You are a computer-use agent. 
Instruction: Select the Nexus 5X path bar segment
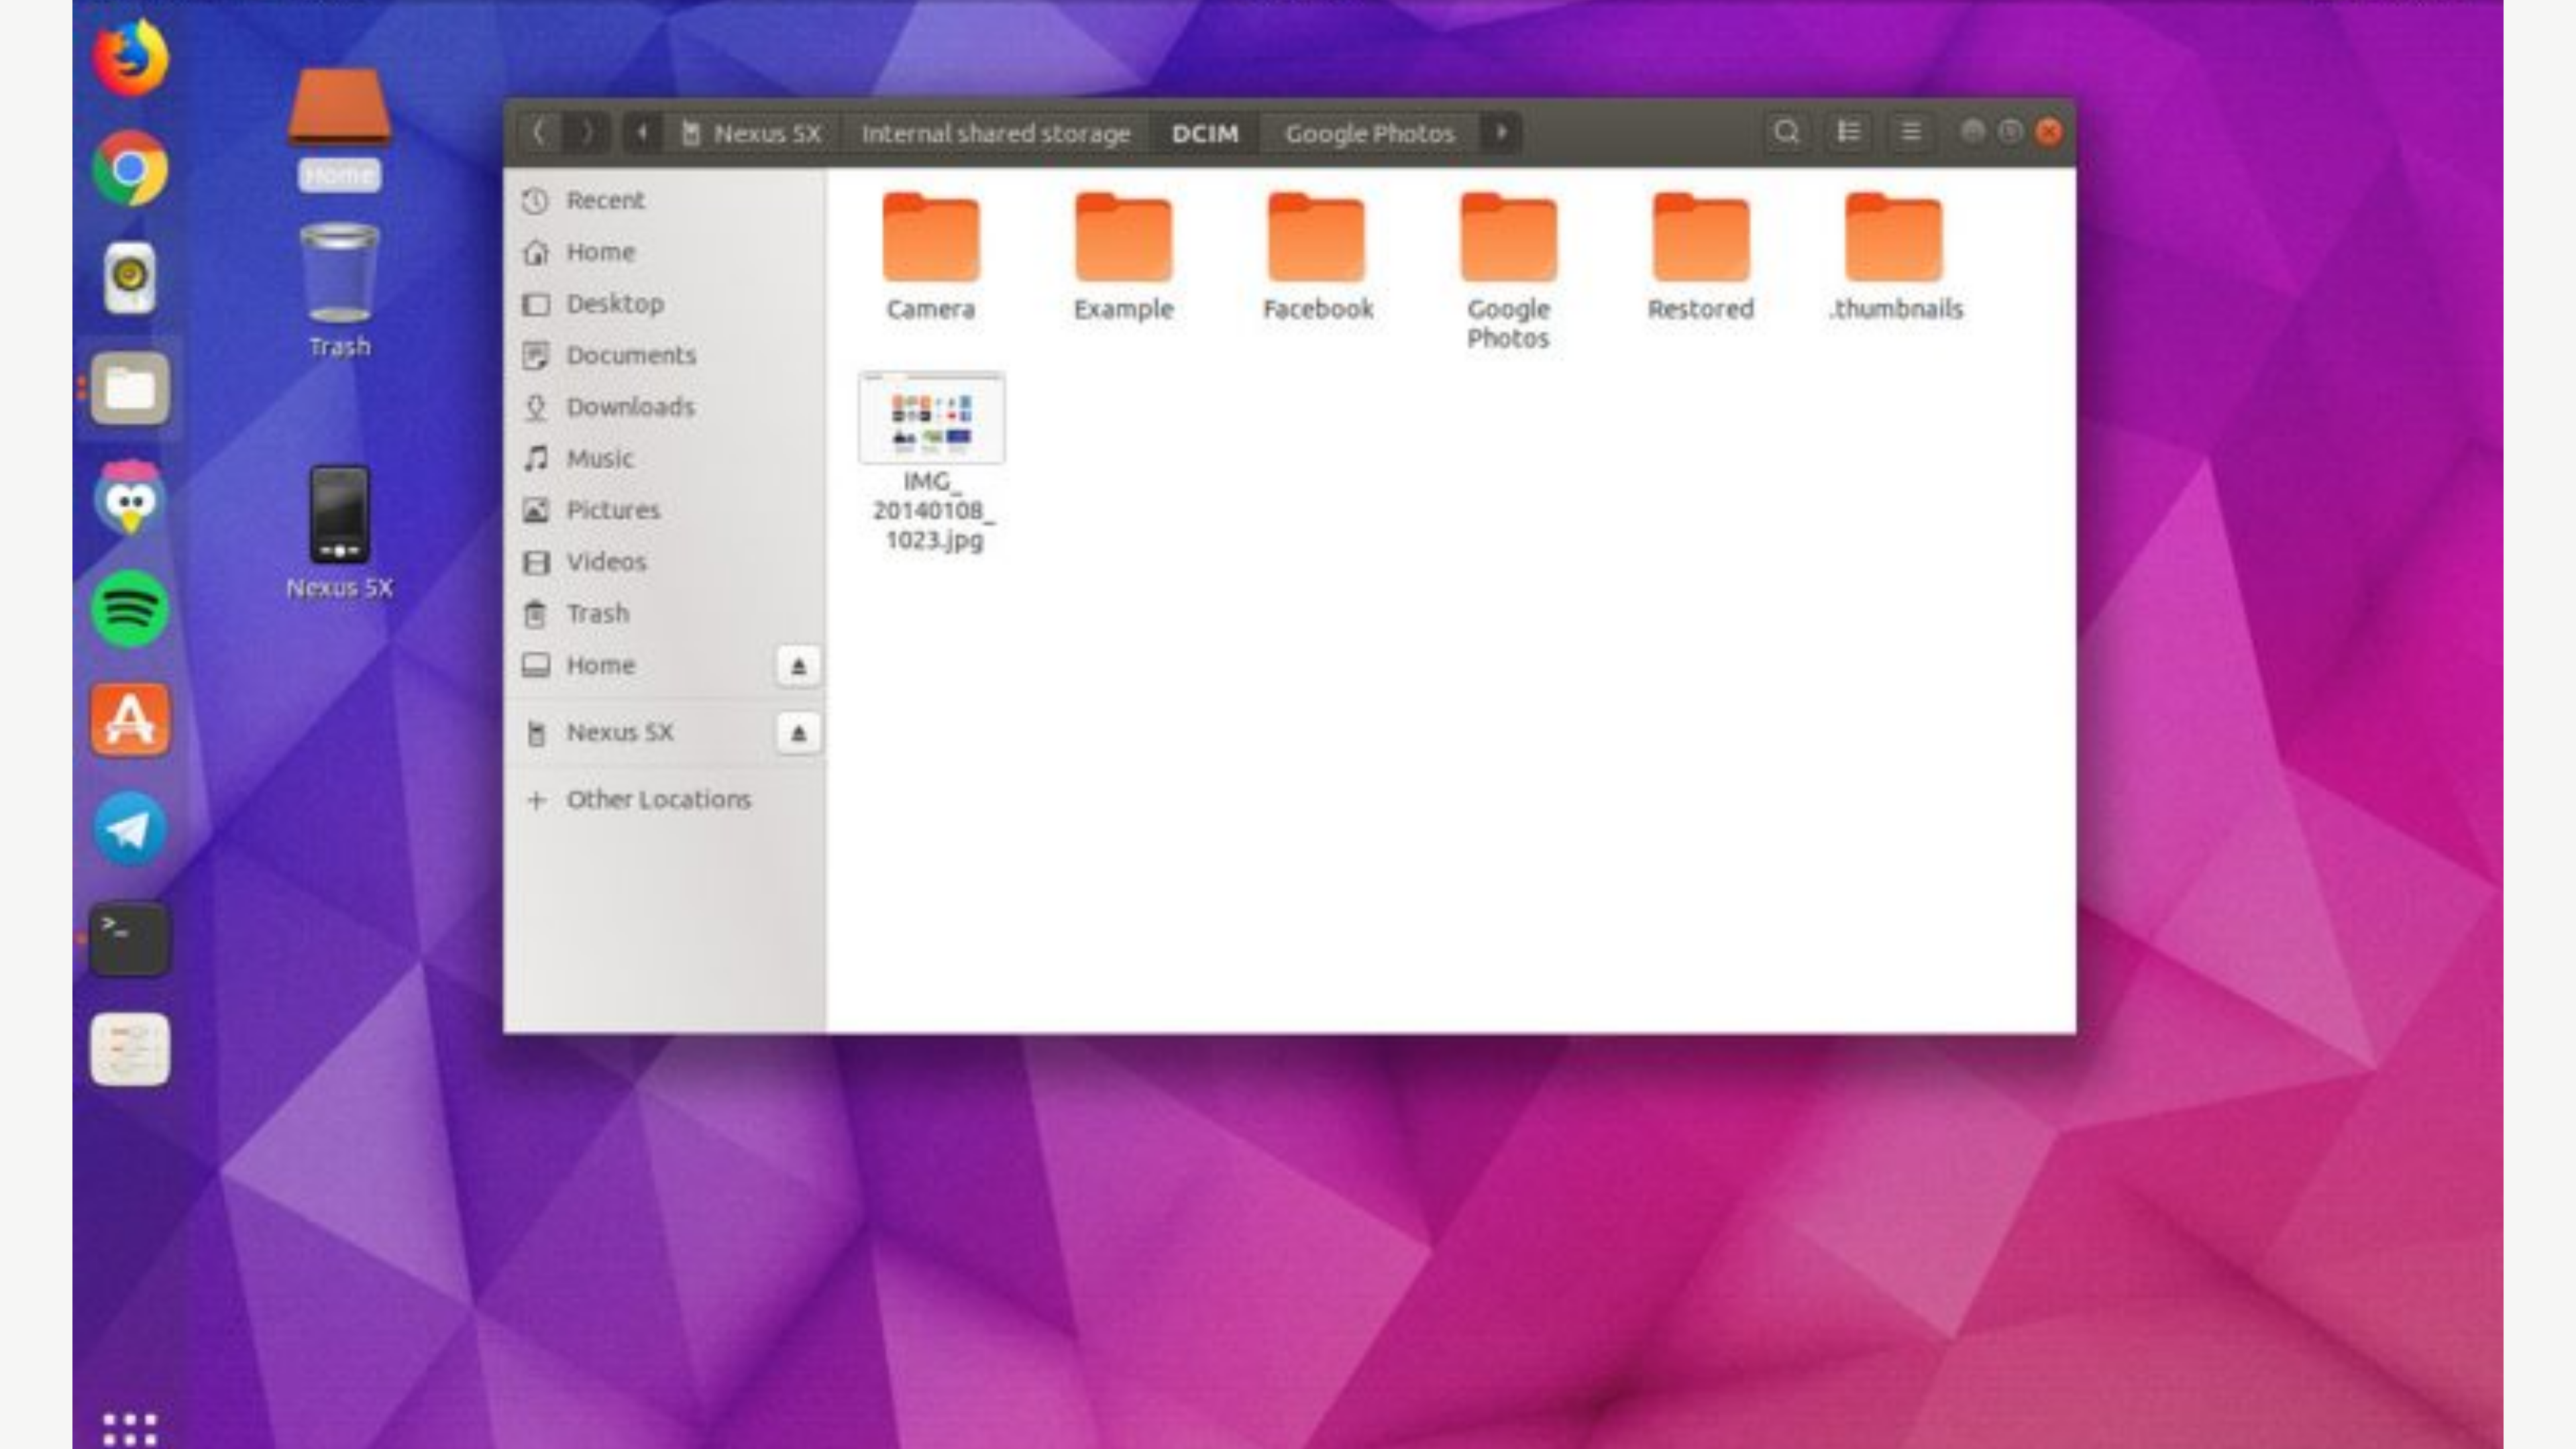point(752,133)
